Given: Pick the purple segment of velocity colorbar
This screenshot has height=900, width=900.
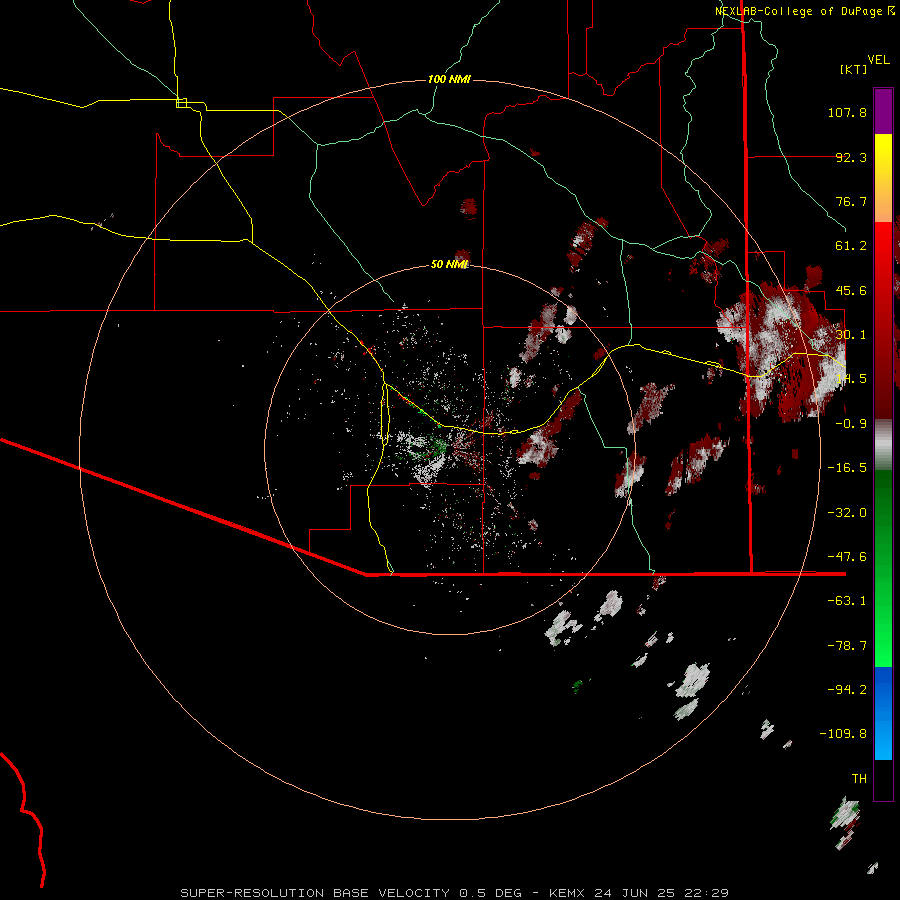Looking at the screenshot, I should click(883, 111).
